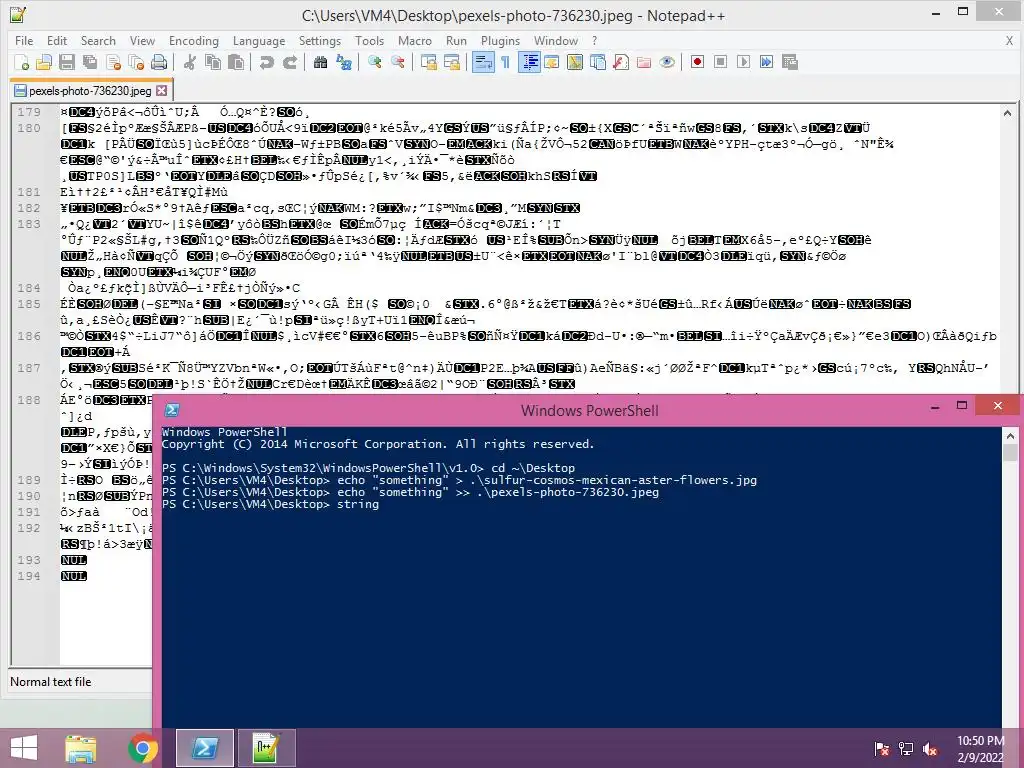Toggle synchronize vertical scrolling
The width and height of the screenshot is (1024, 768).
click(429, 62)
